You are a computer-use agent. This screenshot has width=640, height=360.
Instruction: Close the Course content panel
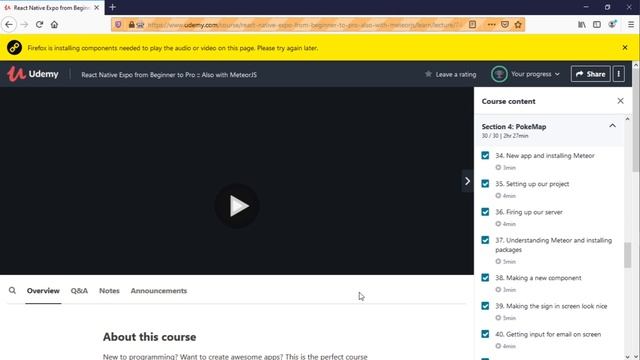tap(620, 100)
